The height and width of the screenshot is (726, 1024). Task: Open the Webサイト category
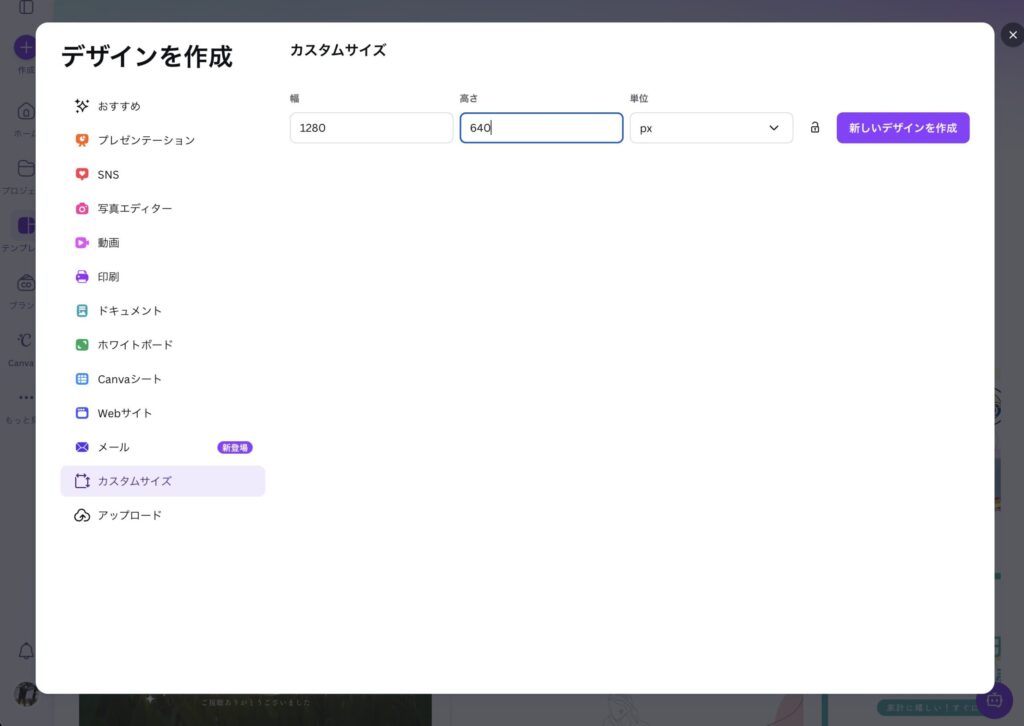125,413
